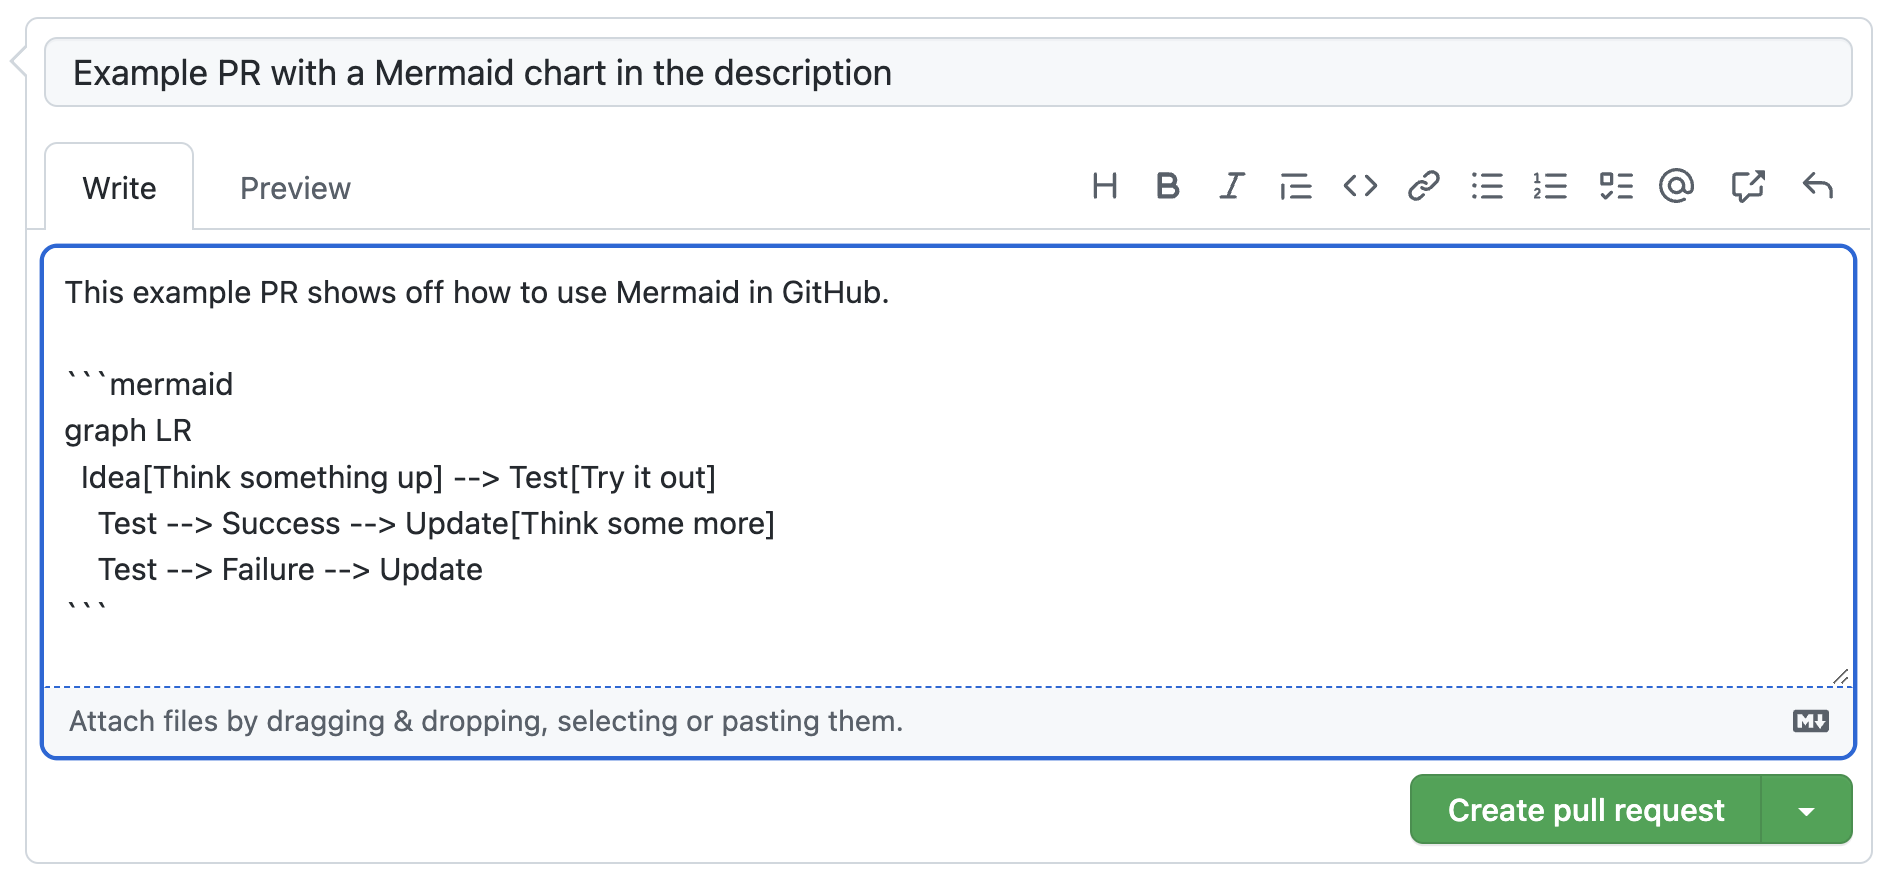
Task: Insert a quote block
Action: 1295,186
